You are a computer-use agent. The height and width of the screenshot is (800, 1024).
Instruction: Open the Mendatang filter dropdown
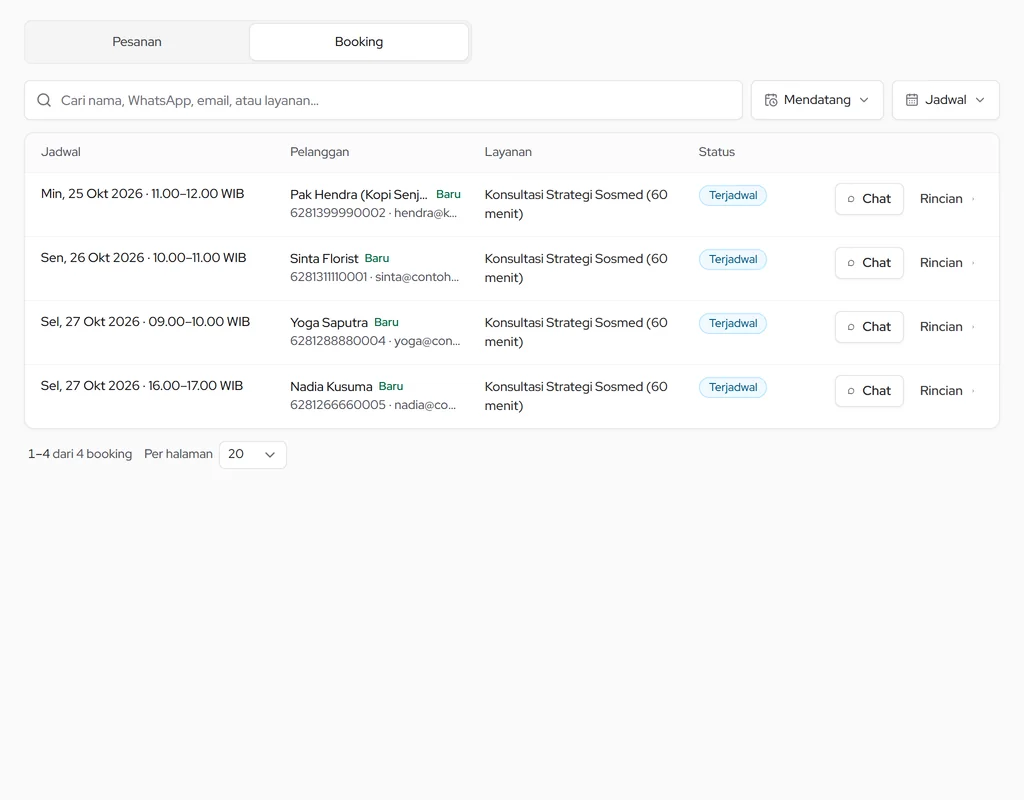pos(817,100)
